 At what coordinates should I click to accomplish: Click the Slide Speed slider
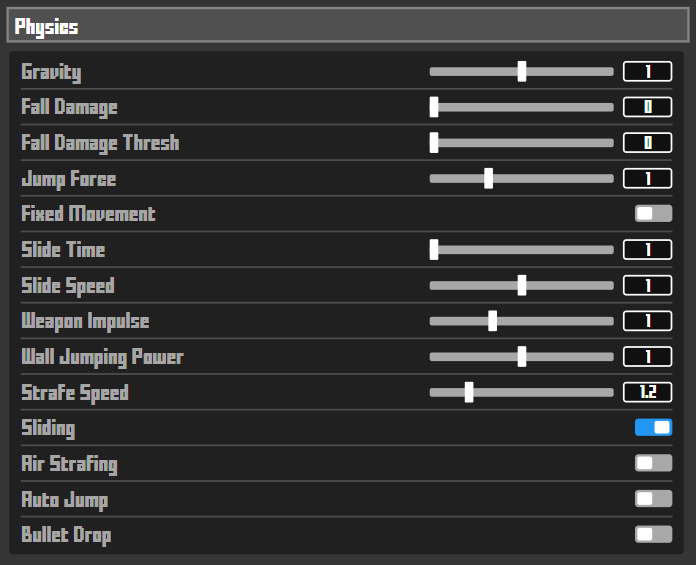pyautogui.click(x=521, y=286)
